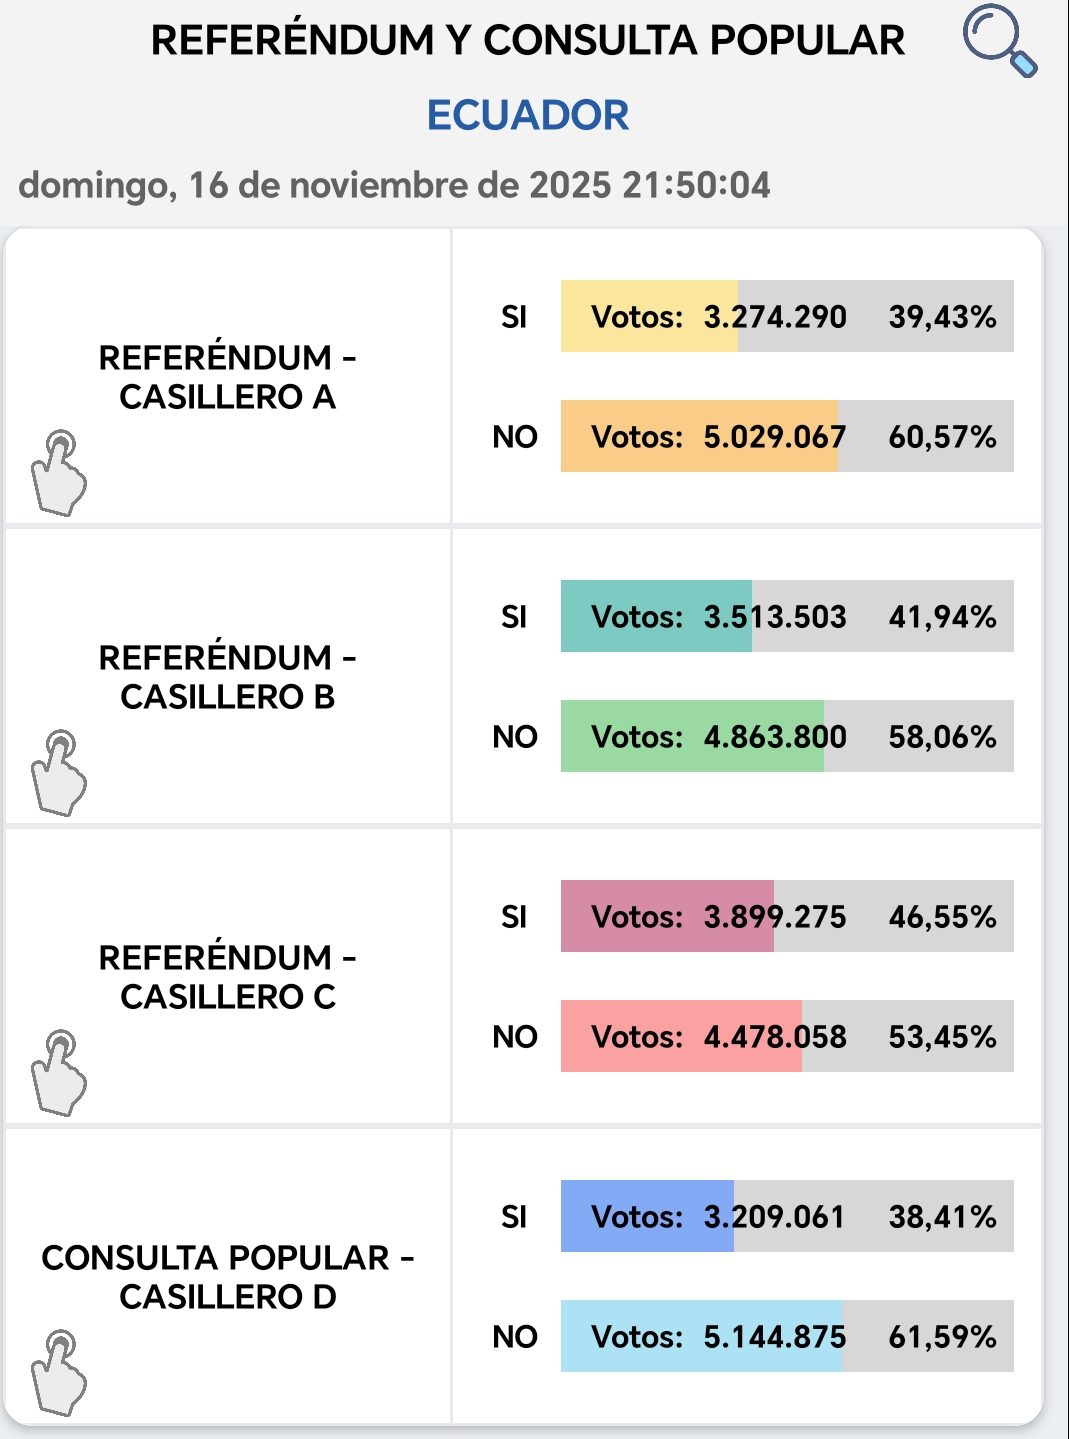Open the Referéndum - Casillero B title
Screen dimensions: 1069x1439
pos(227,677)
